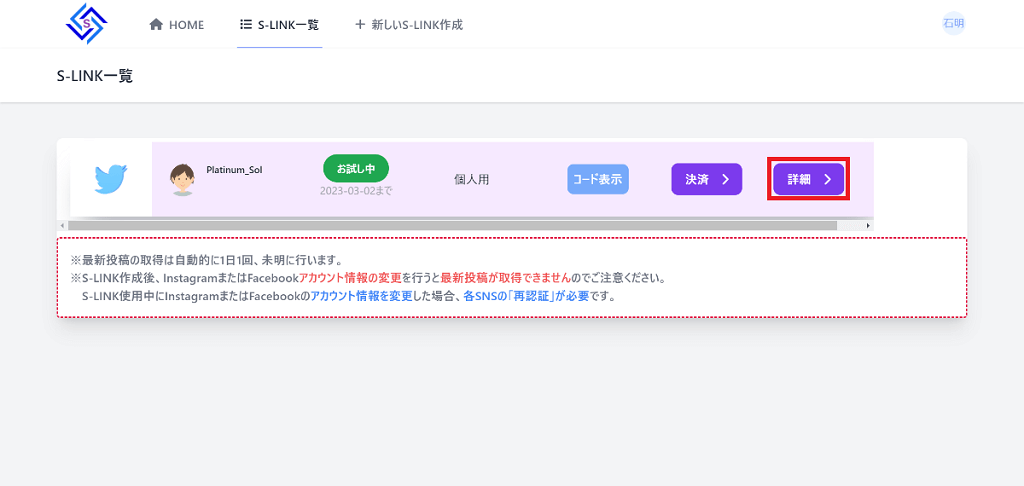1024x486 pixels.
Task: Open the 詳細 details button
Action: [x=808, y=180]
